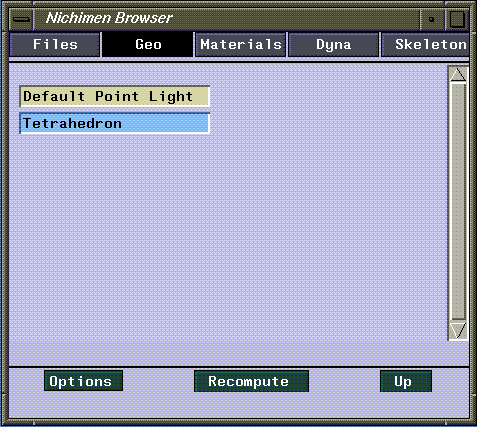Click the scrollbar down arrow
The height and width of the screenshot is (427, 477).
click(458, 331)
